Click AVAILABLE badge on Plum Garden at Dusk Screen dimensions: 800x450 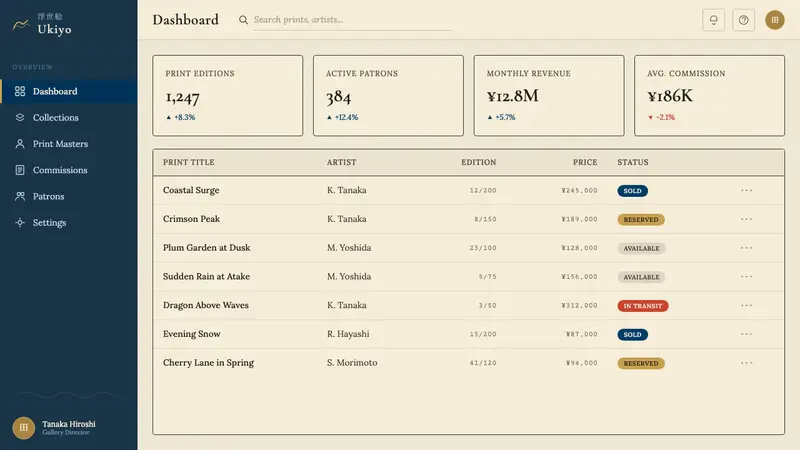641,248
